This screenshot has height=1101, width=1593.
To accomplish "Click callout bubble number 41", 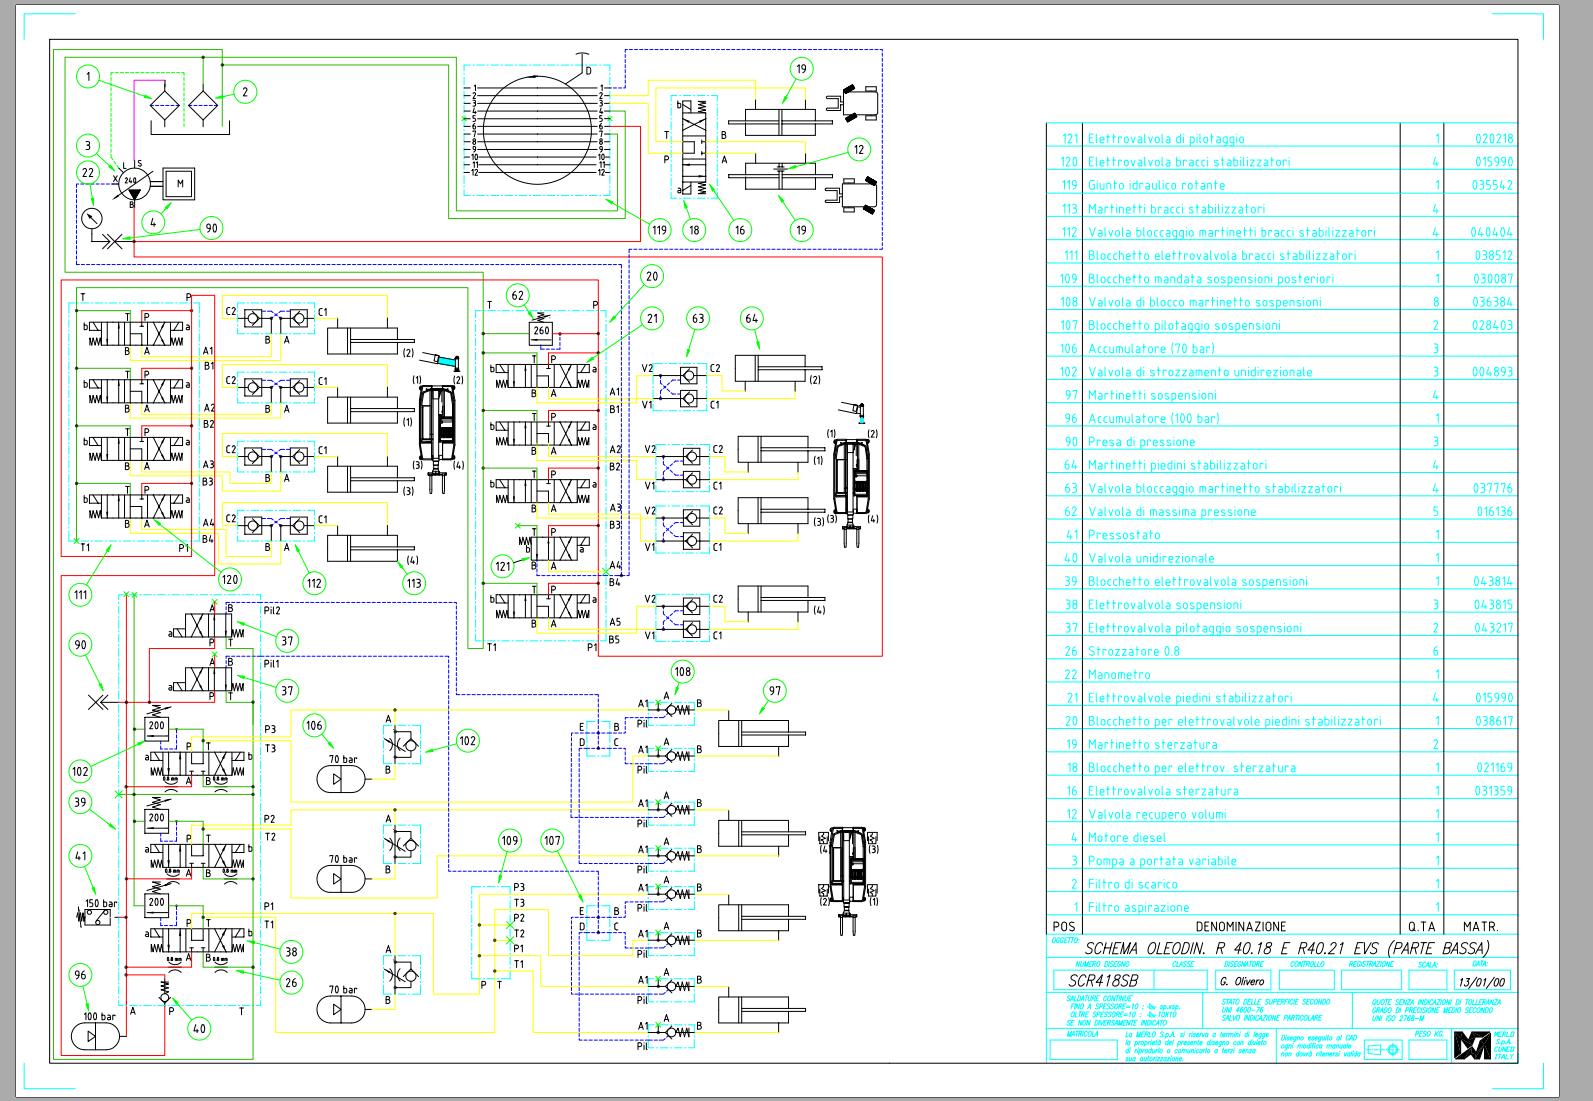I will (x=81, y=855).
